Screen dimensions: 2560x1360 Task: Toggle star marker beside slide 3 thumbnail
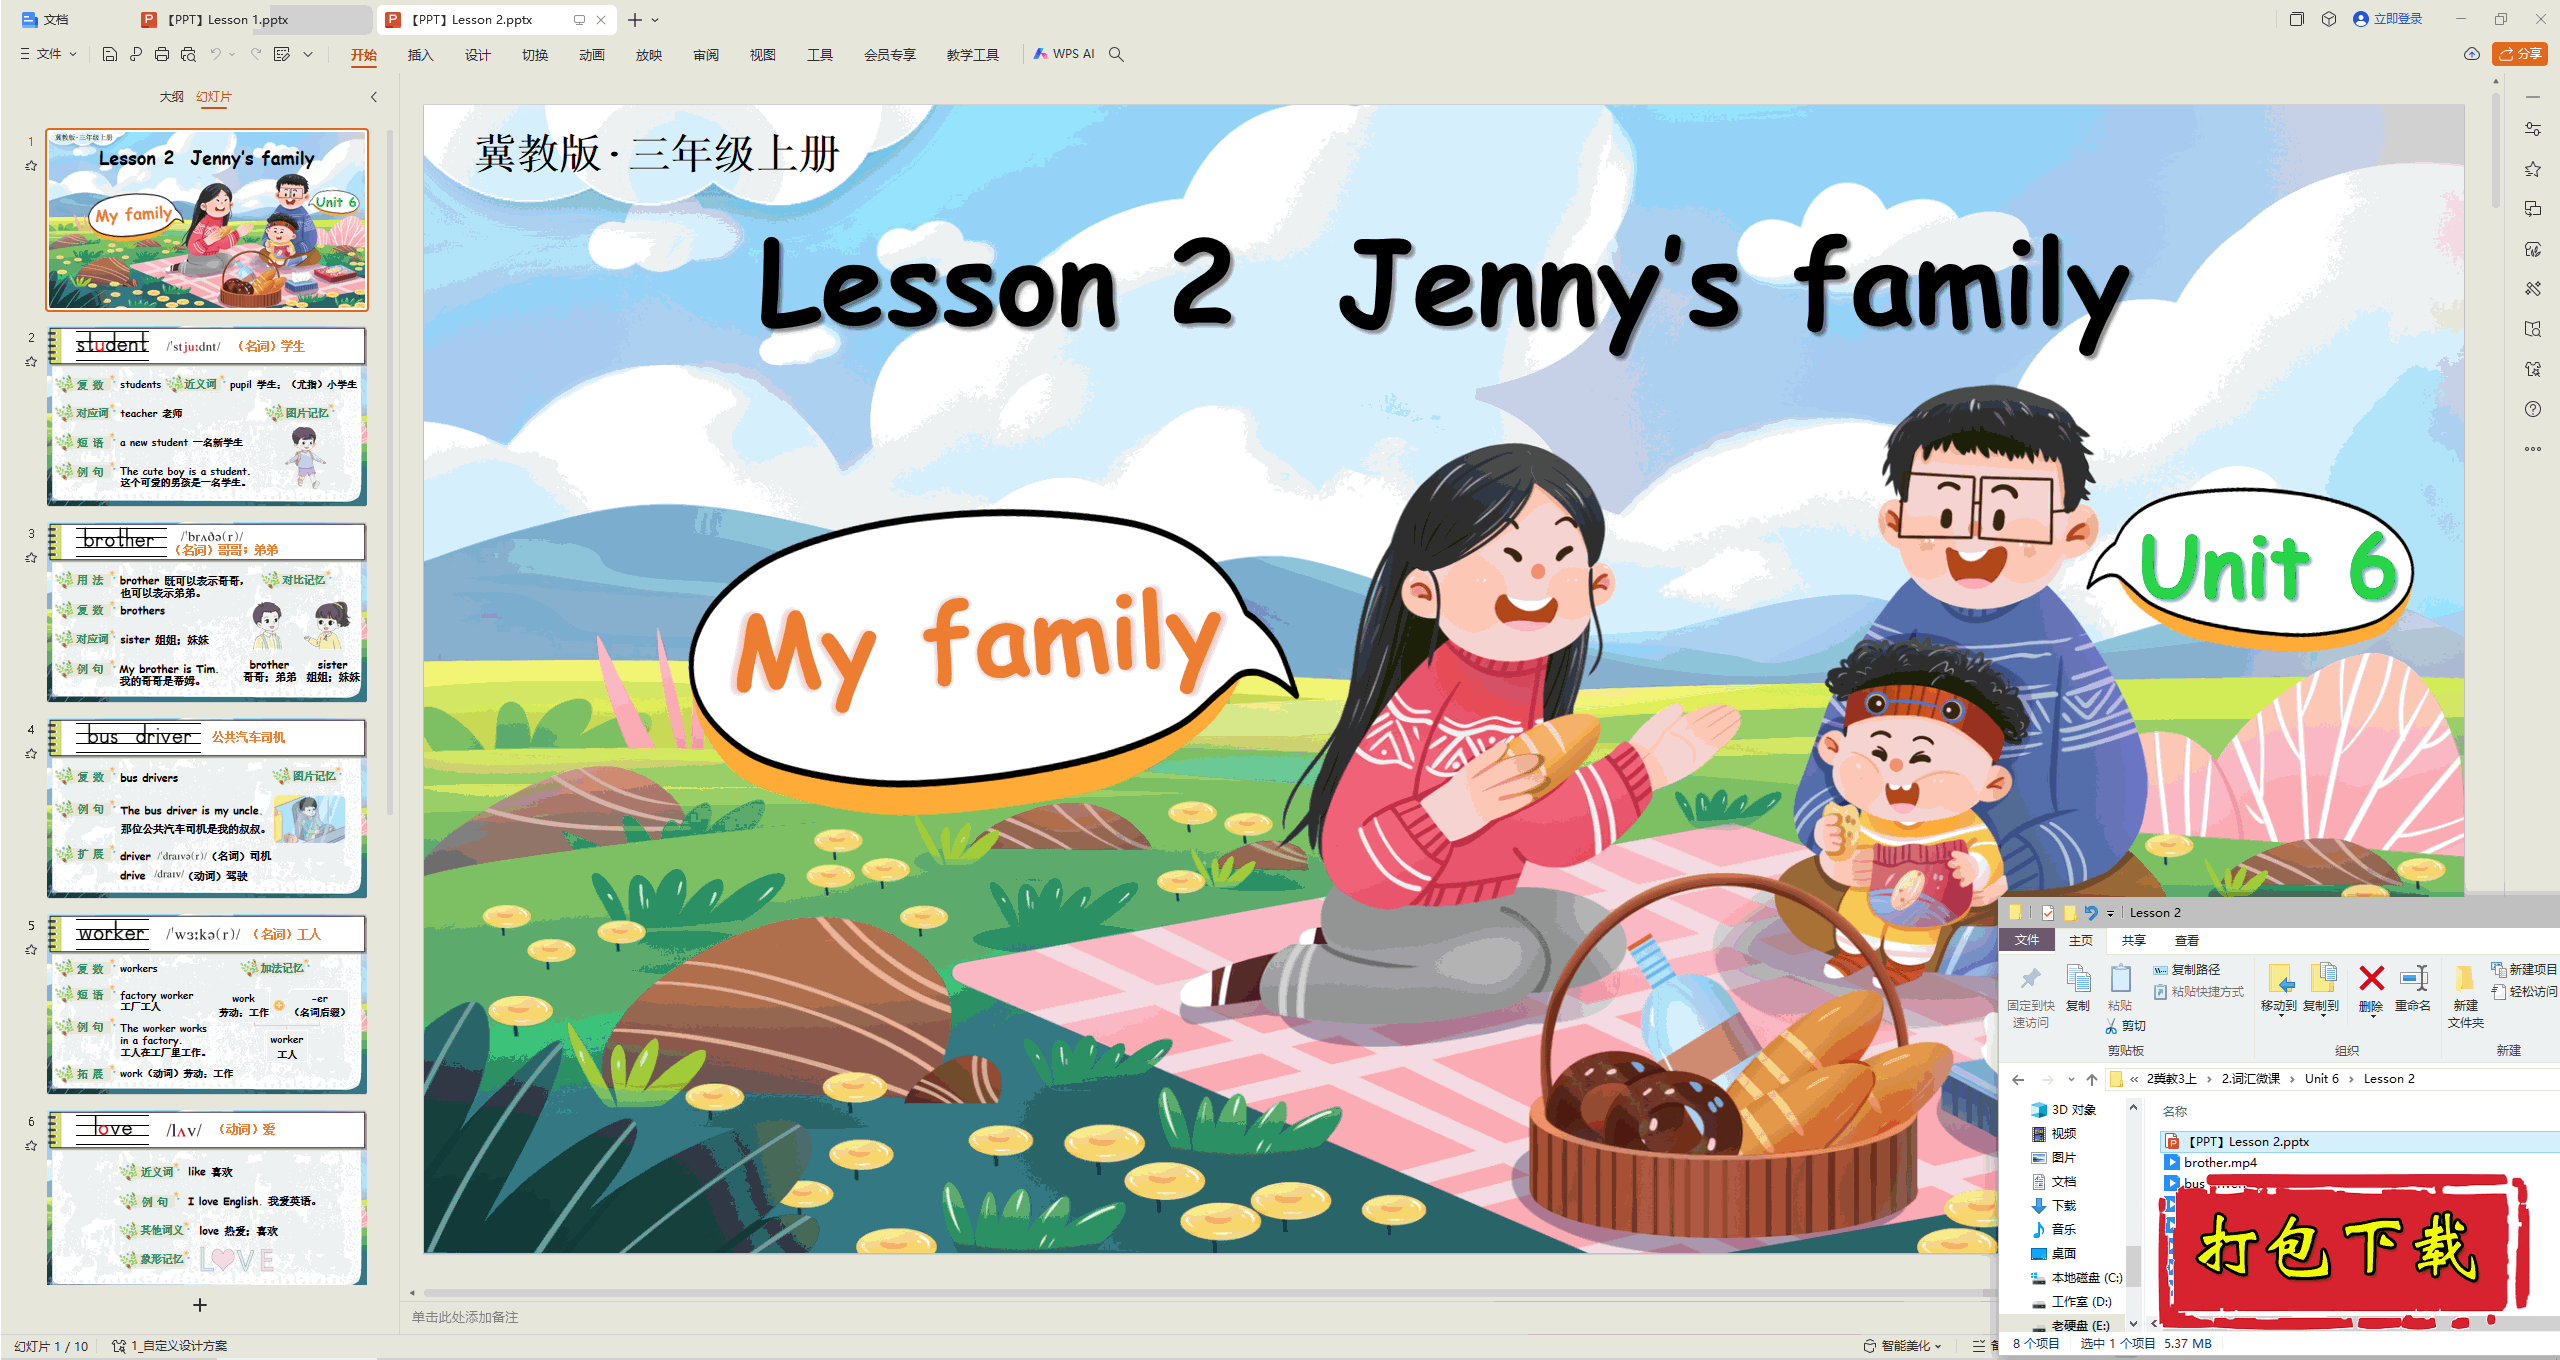pyautogui.click(x=31, y=558)
